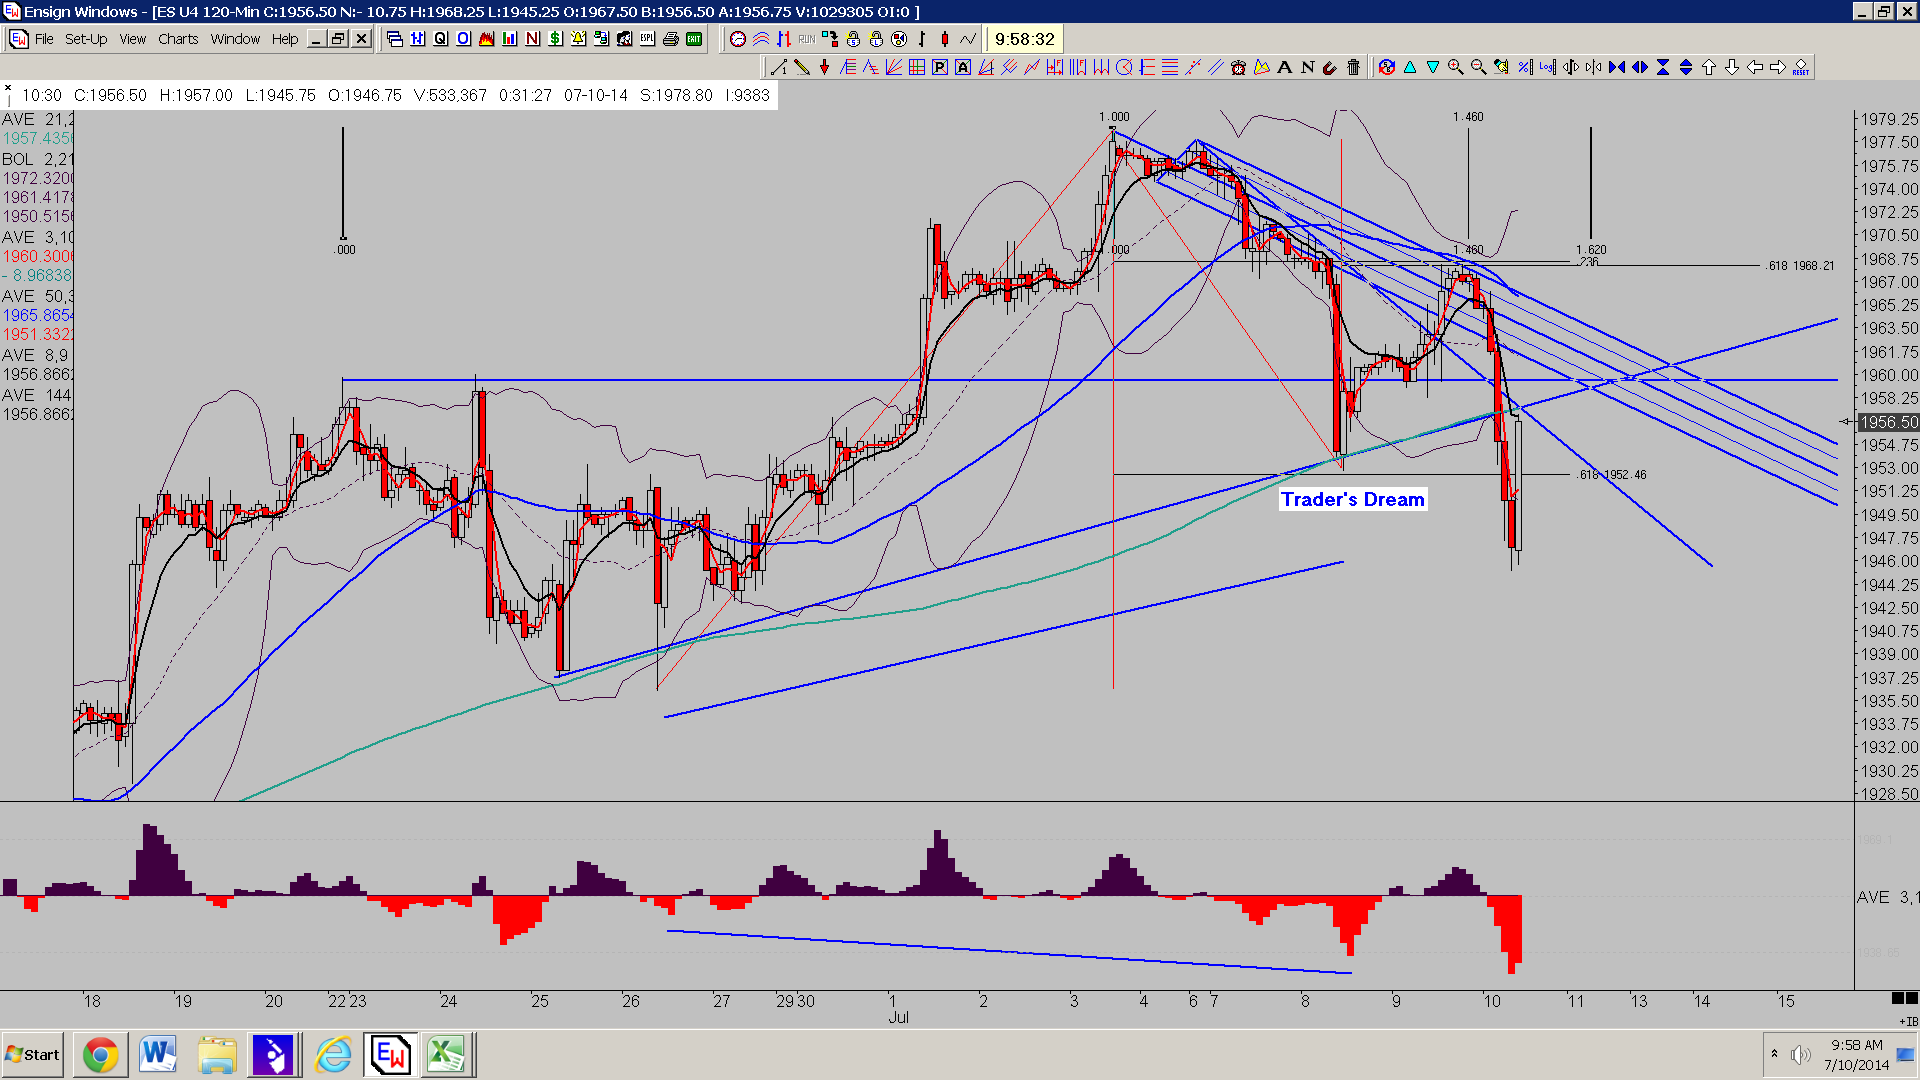Toggle the percent scale button
This screenshot has height=1080, width=1920.
point(1525,67)
